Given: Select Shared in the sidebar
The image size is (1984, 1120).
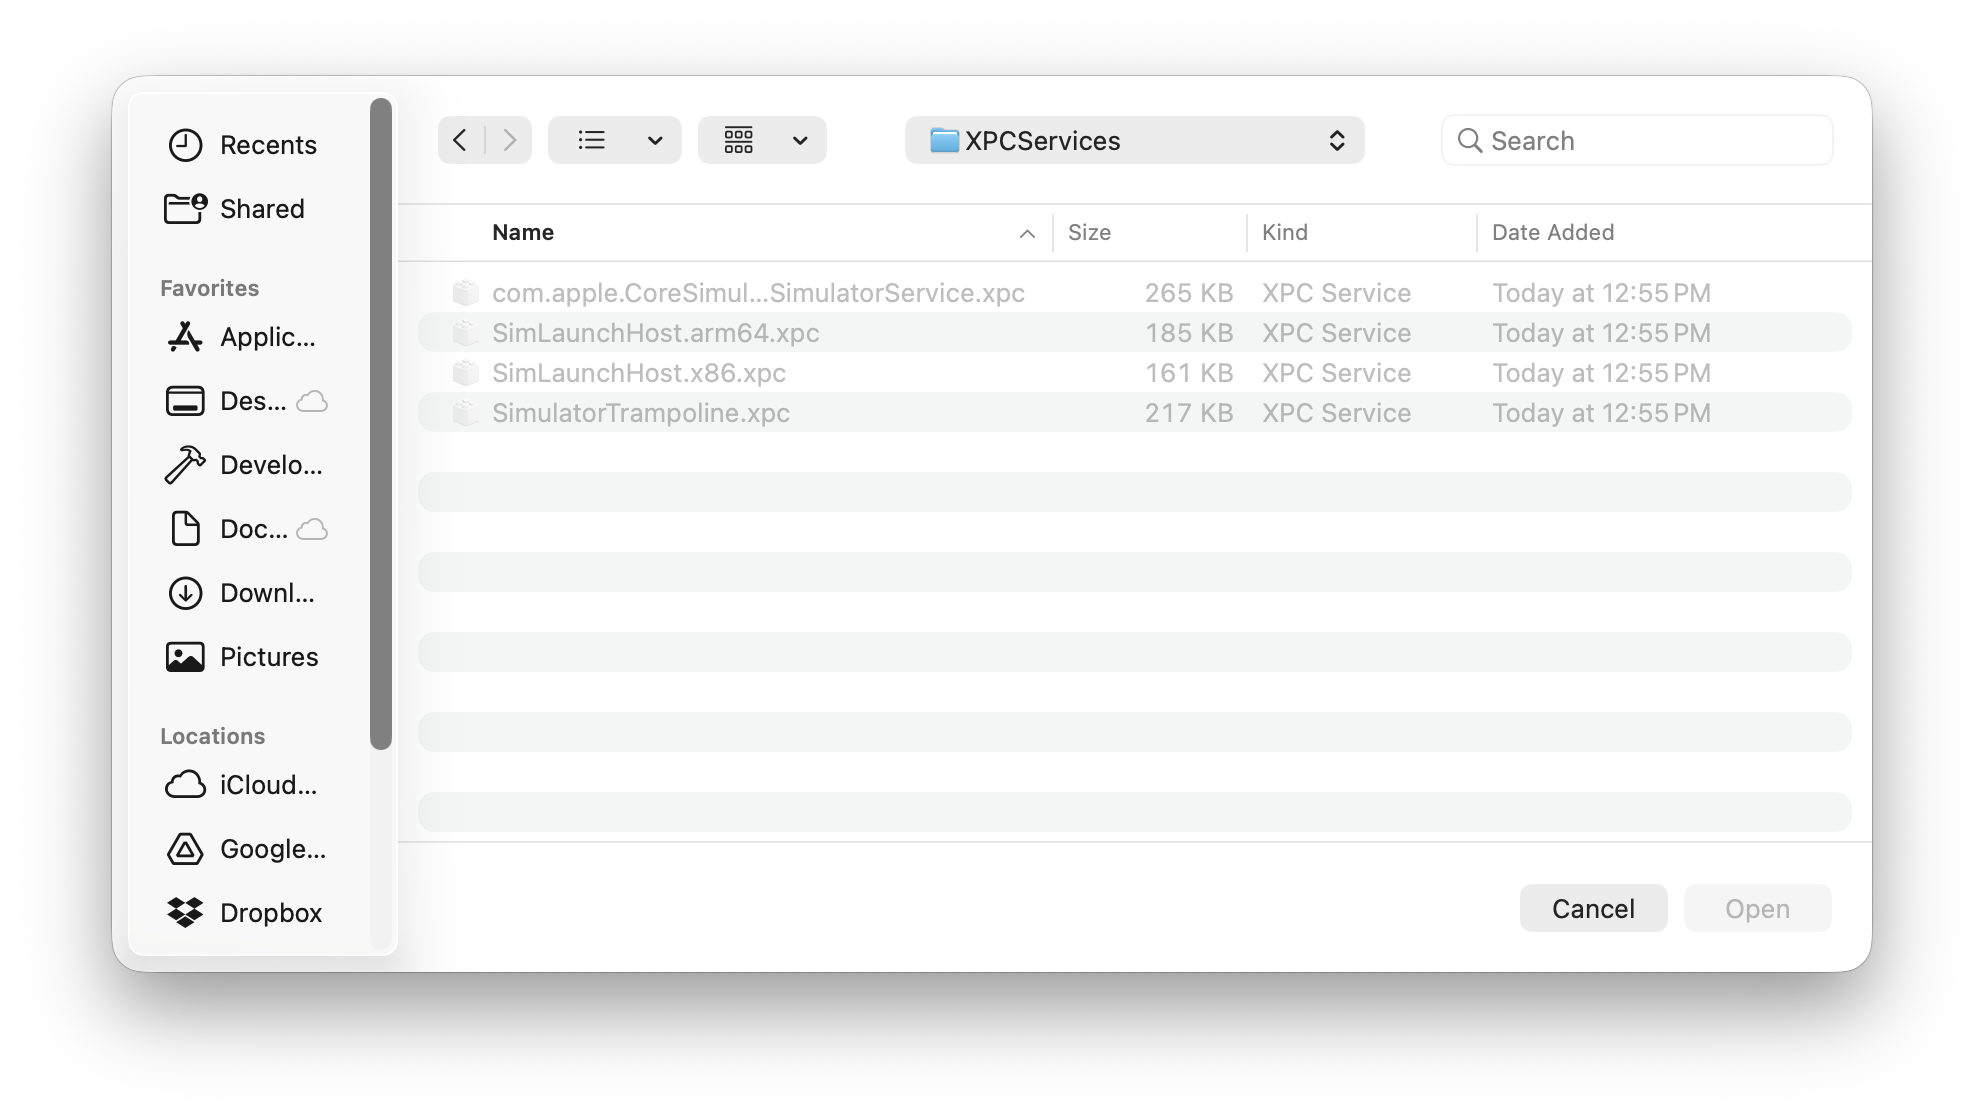Looking at the screenshot, I should (261, 208).
